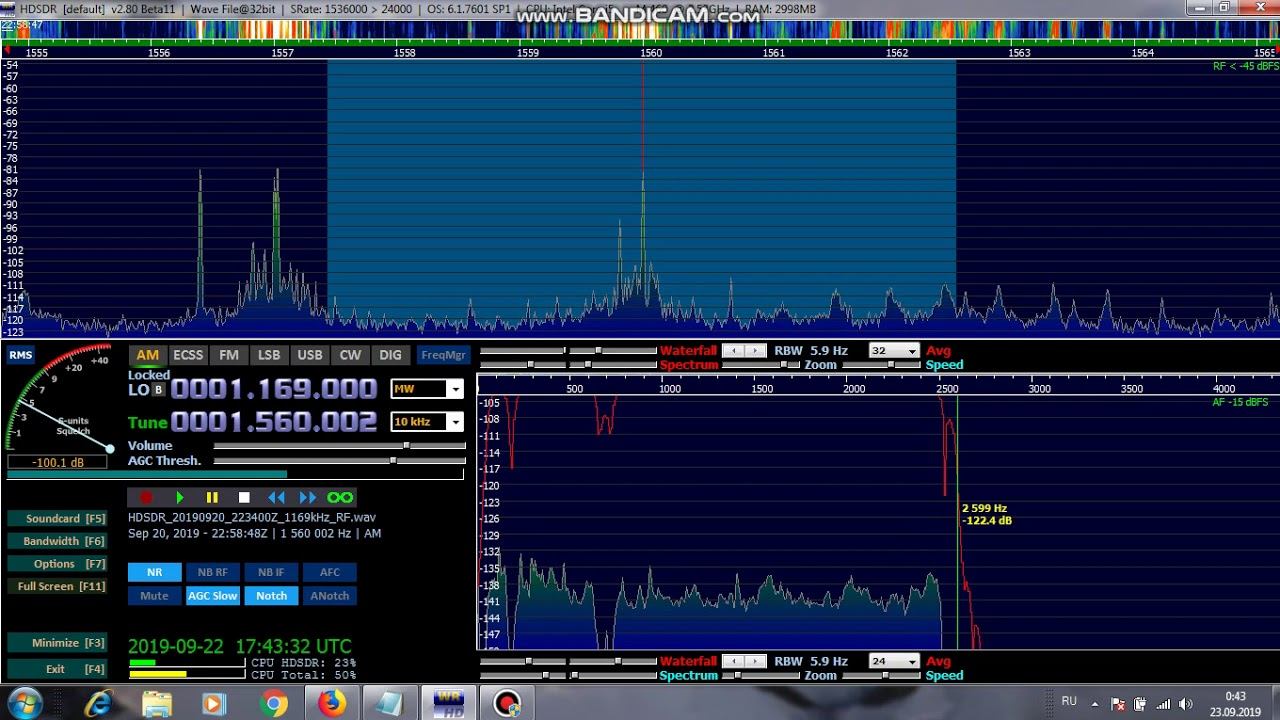Screen dimensions: 1280x720
Task: Toggle AGC Slow setting
Action: 212,596
